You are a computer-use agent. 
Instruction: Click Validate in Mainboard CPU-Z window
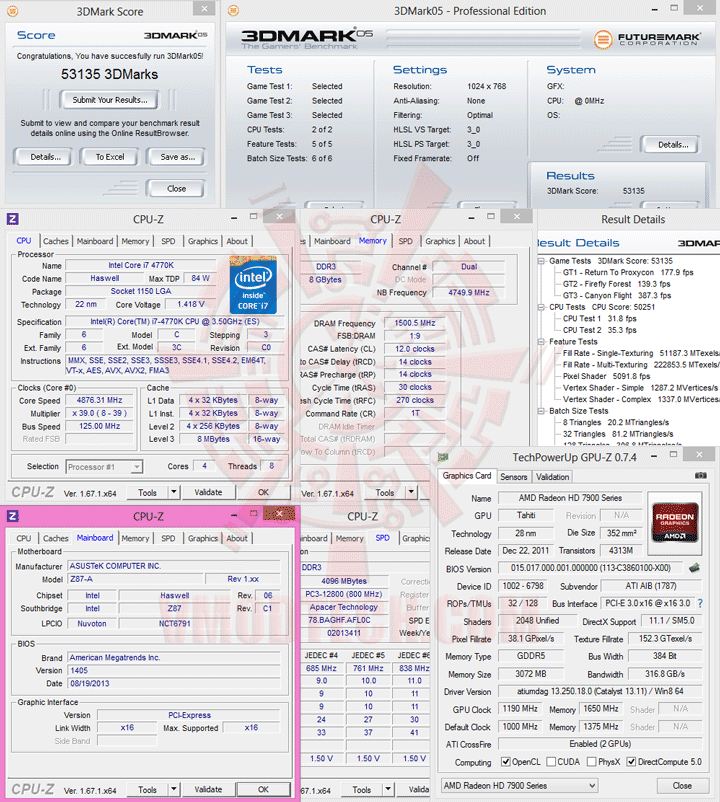pos(208,789)
